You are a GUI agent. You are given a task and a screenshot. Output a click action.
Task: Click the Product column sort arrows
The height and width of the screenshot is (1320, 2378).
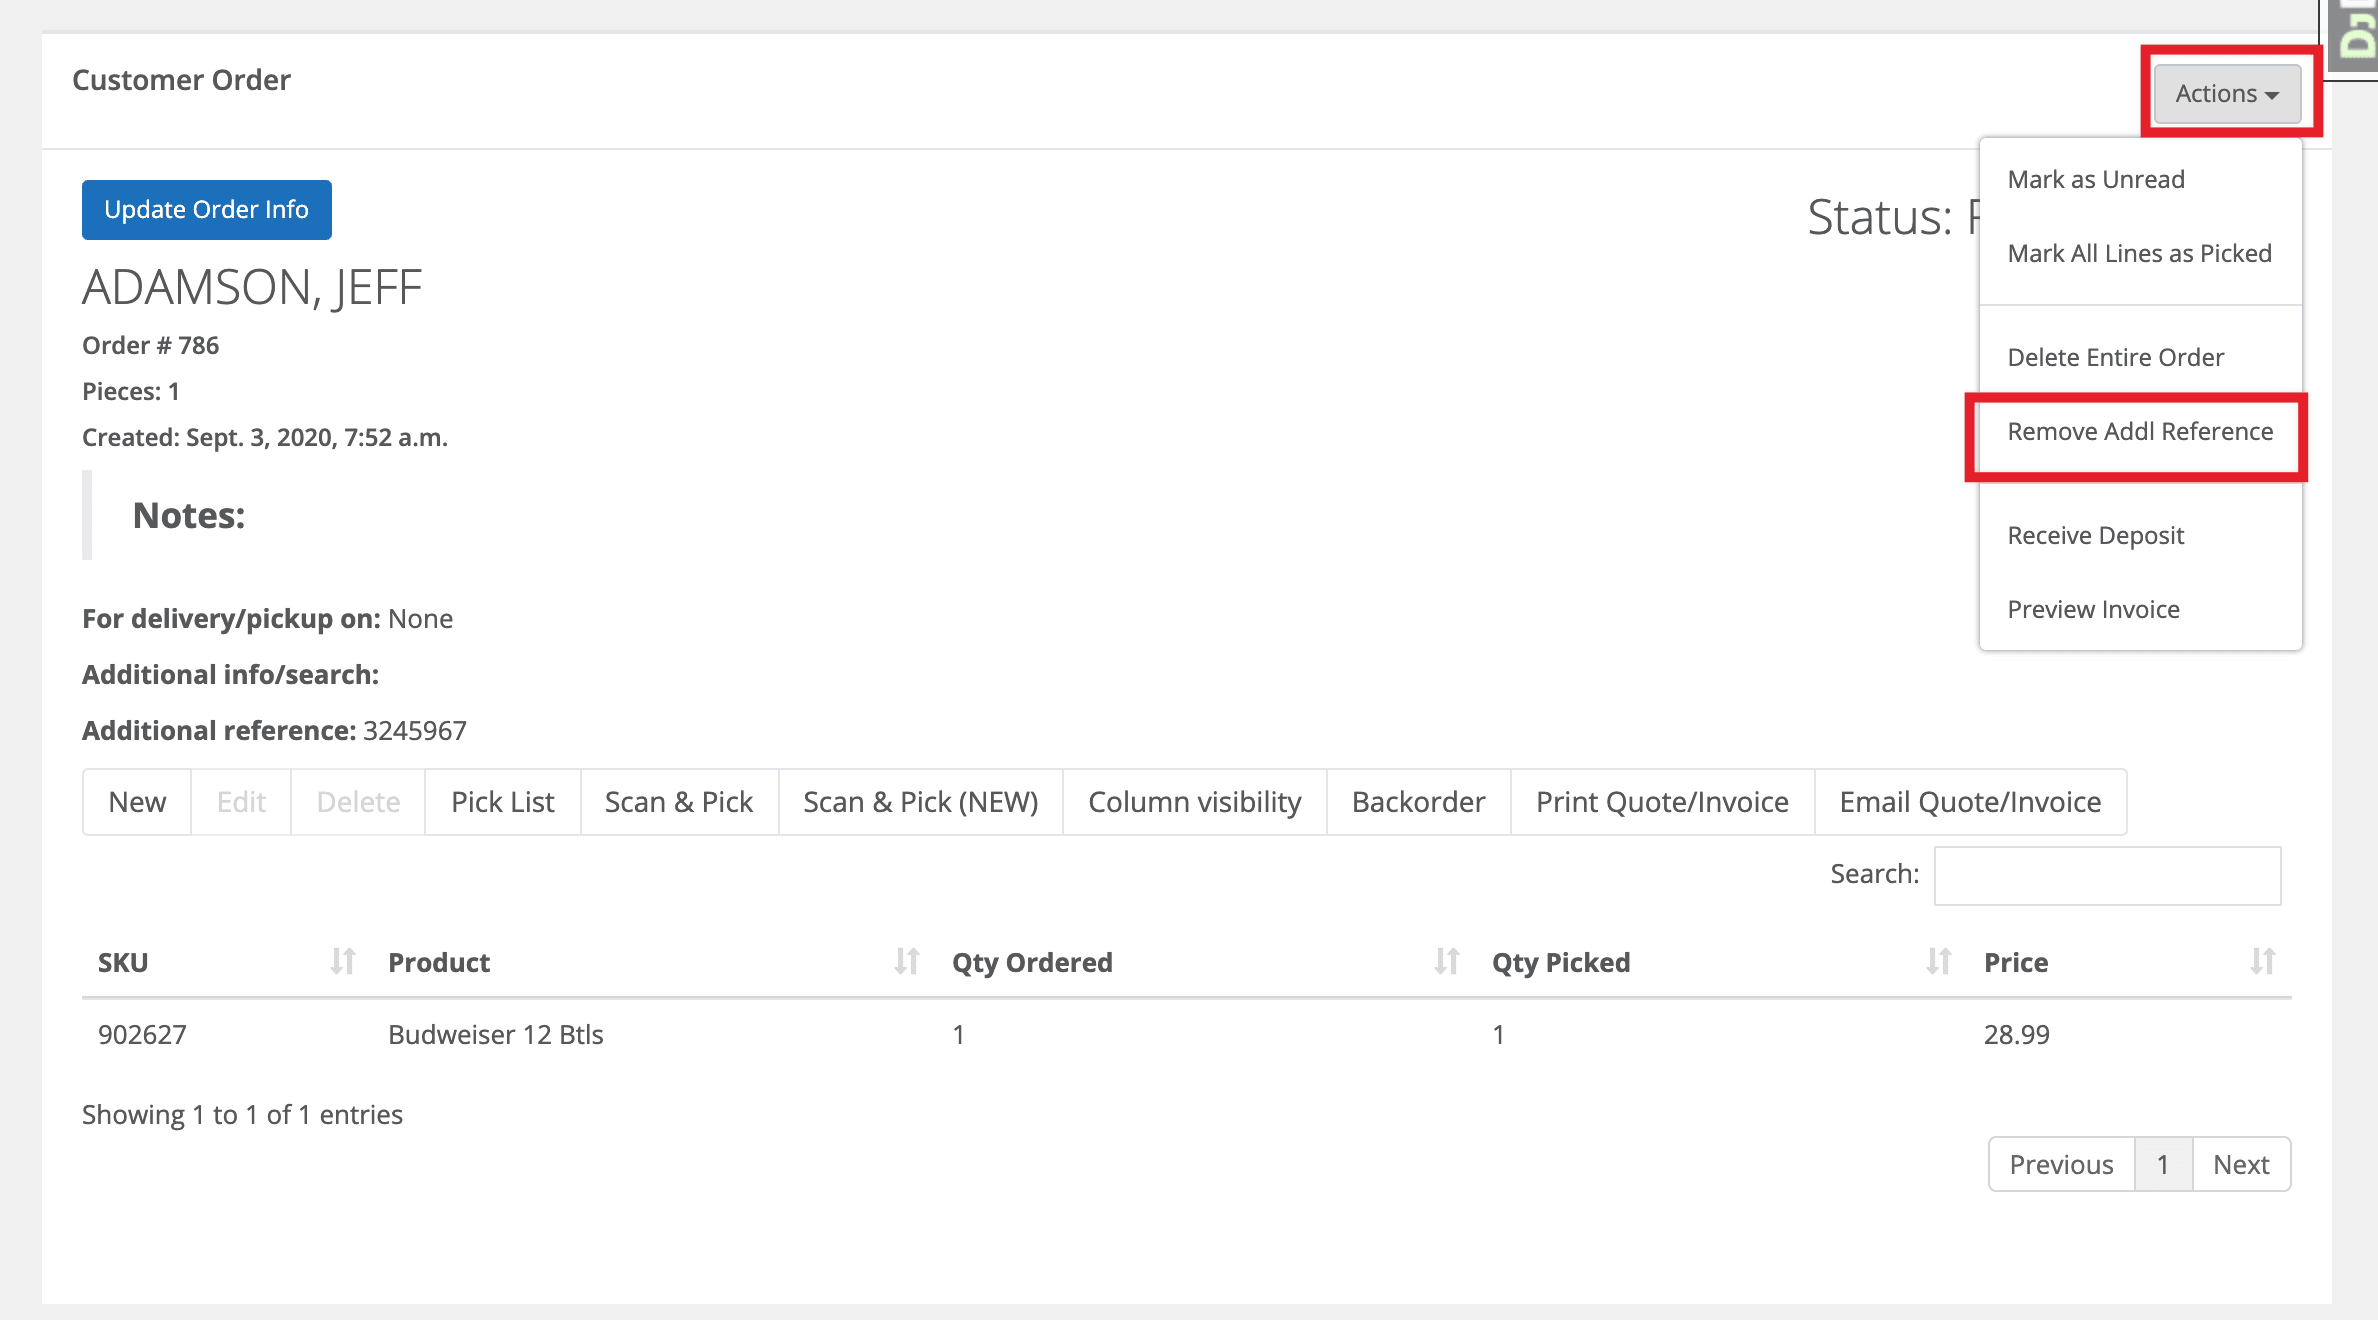906,962
